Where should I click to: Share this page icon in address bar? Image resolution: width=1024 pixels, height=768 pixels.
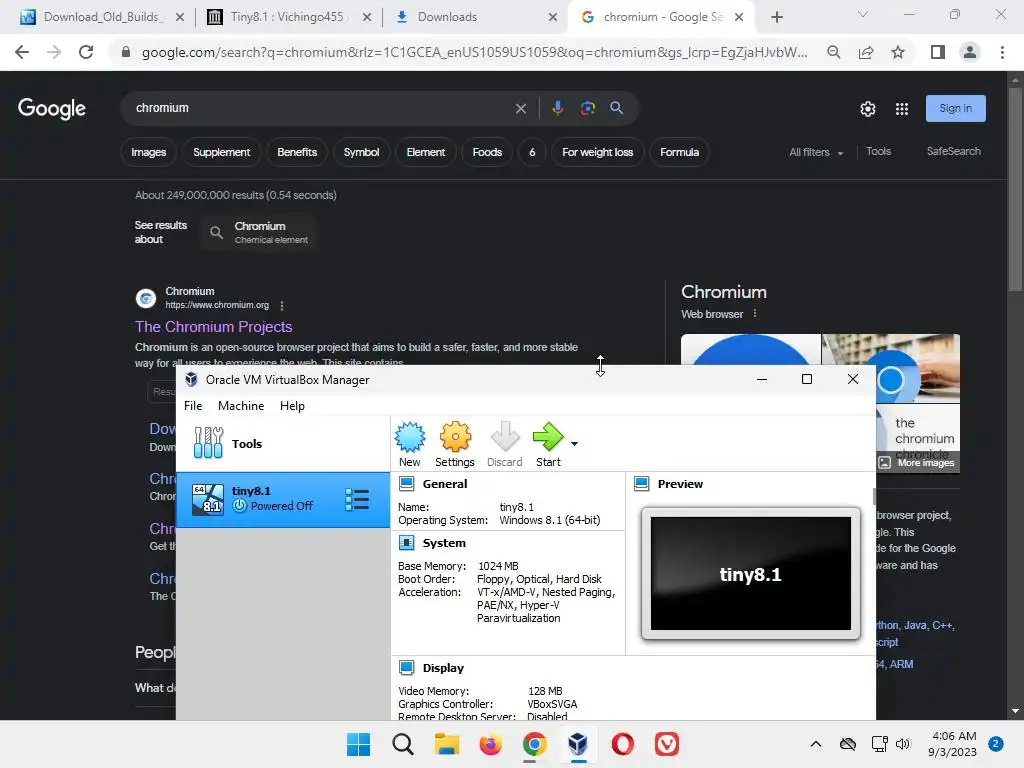click(866, 52)
